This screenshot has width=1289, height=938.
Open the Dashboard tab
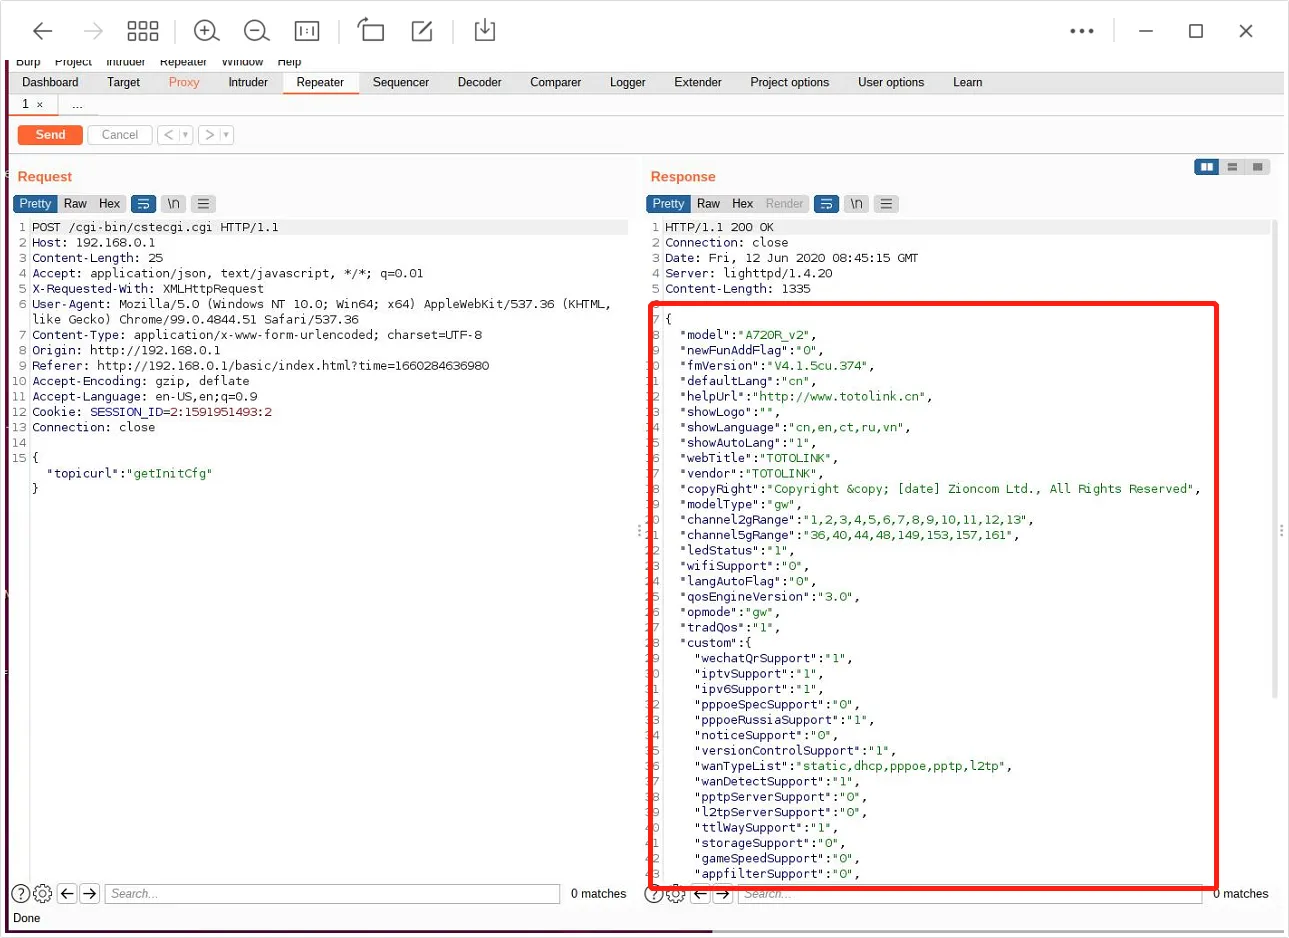coord(50,83)
